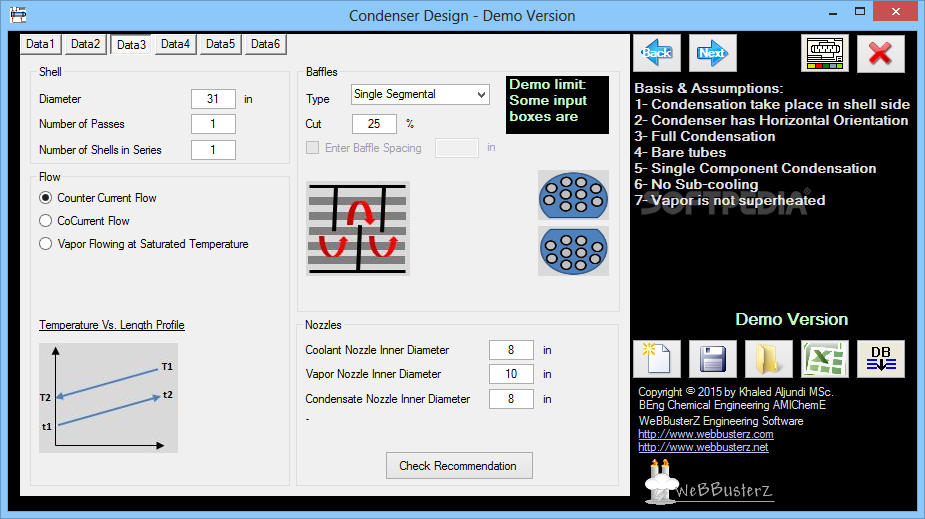Select the Data3 tab
Viewport: 925px width, 519px height.
coord(131,44)
